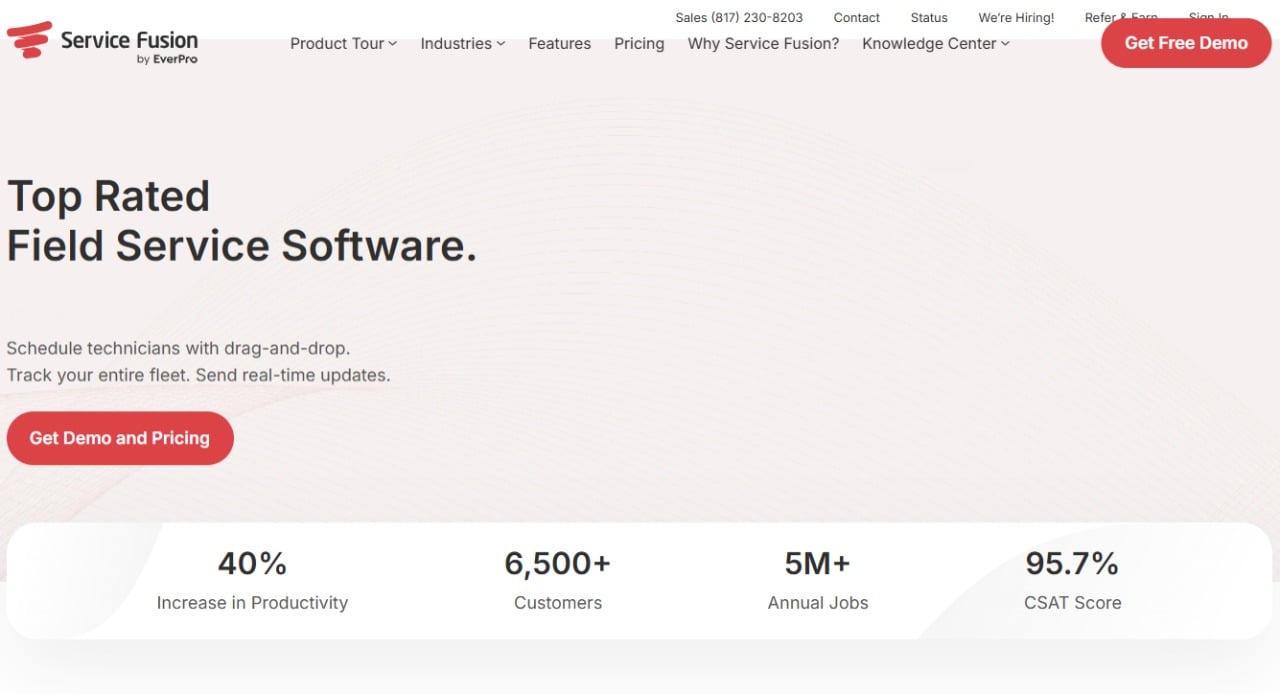Viewport: 1280px width, 694px height.
Task: Select the 6,500+ Customers statistic
Action: [x=558, y=580]
